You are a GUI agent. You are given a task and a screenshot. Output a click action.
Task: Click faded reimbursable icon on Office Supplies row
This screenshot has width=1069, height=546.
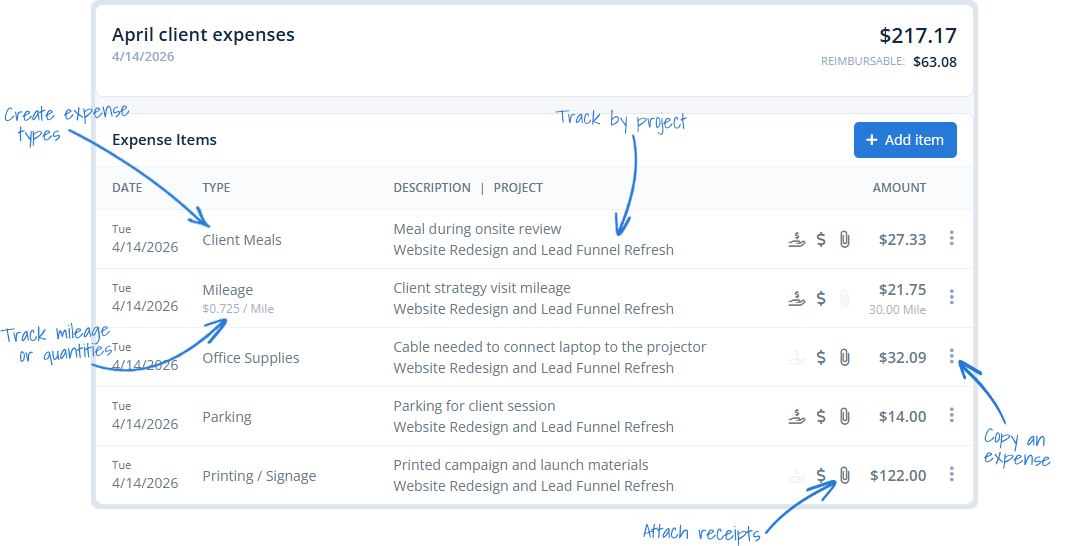point(796,357)
